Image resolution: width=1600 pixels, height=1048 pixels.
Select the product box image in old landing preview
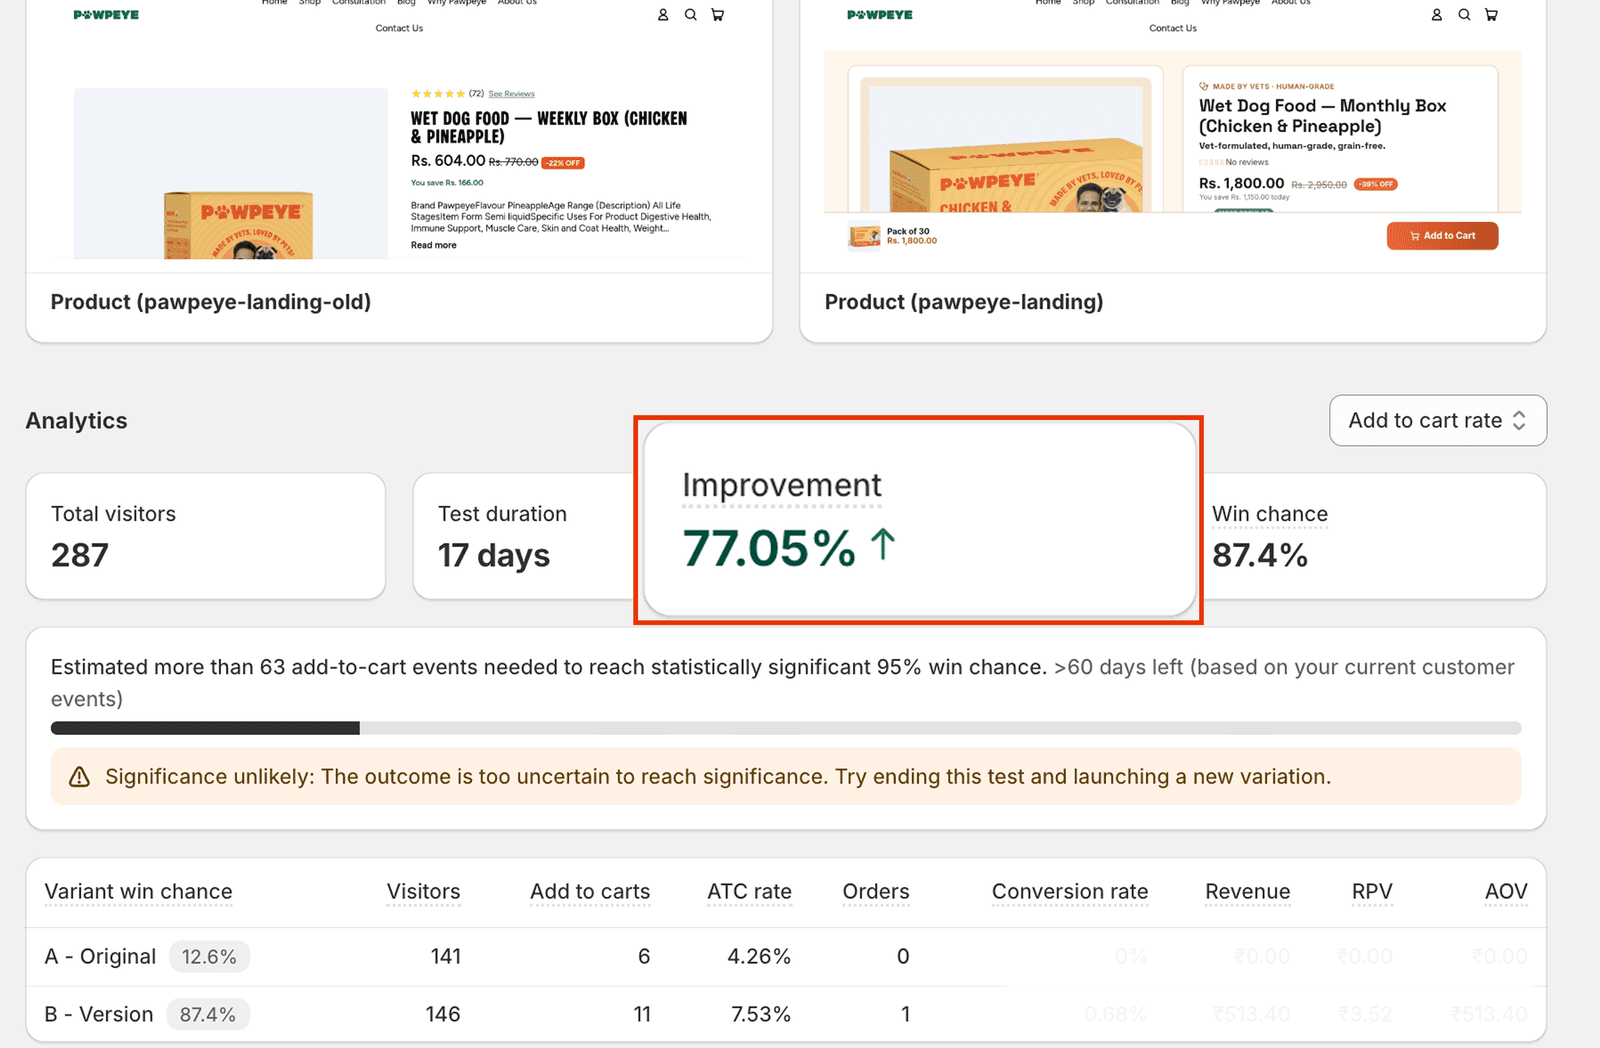coord(238,225)
